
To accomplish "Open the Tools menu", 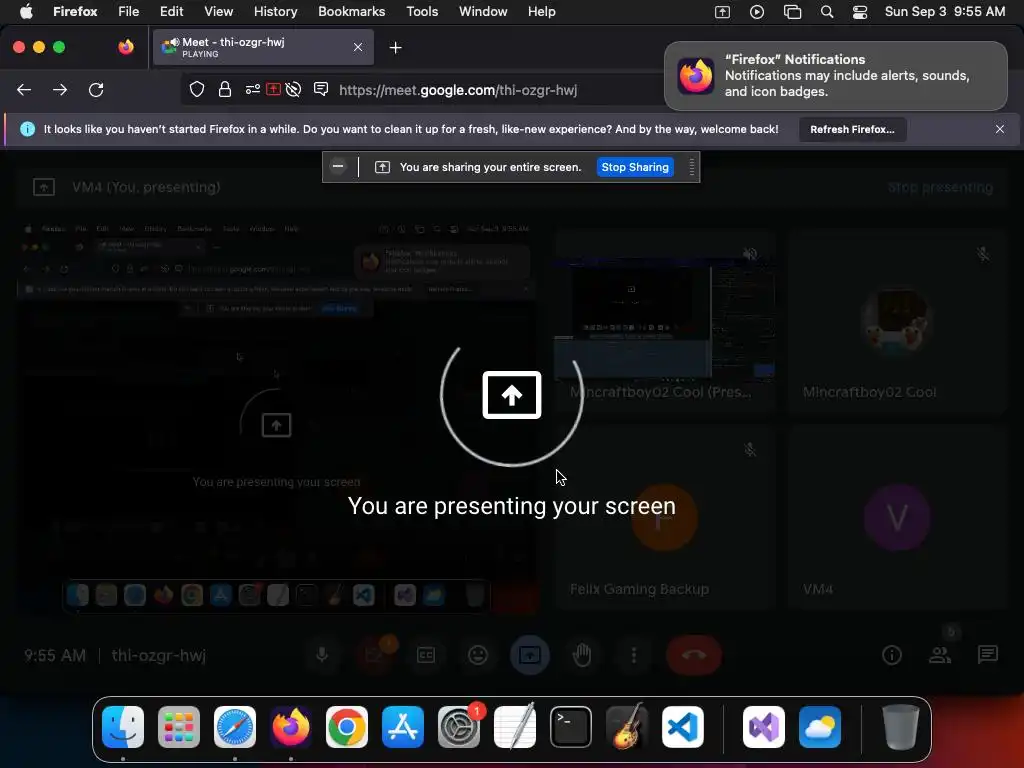I will click(422, 12).
